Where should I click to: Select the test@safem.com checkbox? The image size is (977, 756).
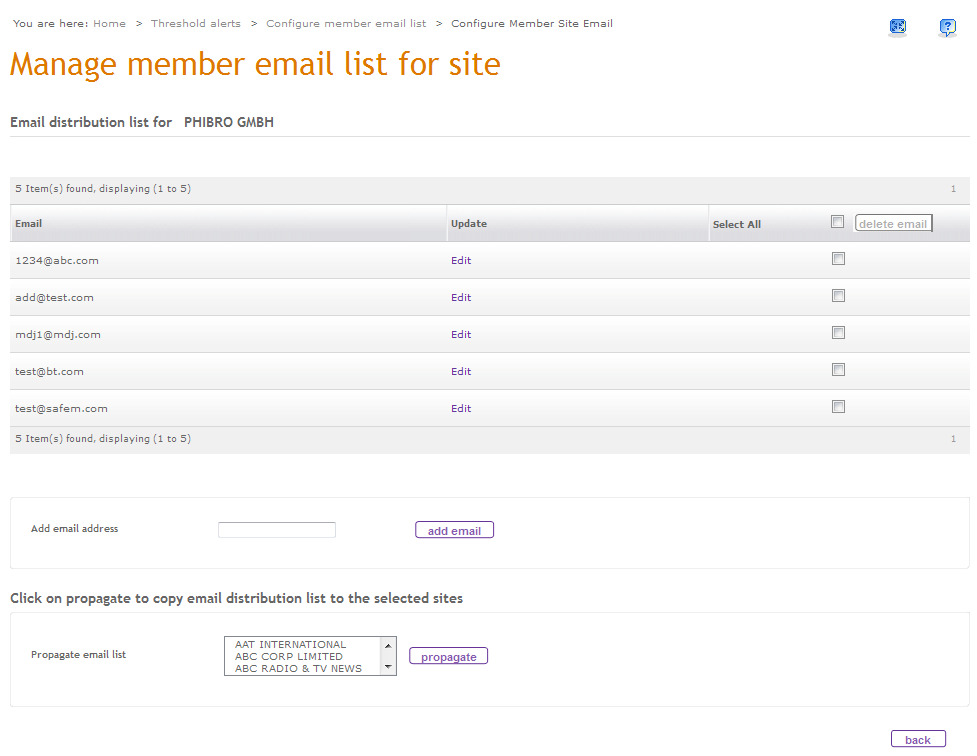click(x=838, y=407)
